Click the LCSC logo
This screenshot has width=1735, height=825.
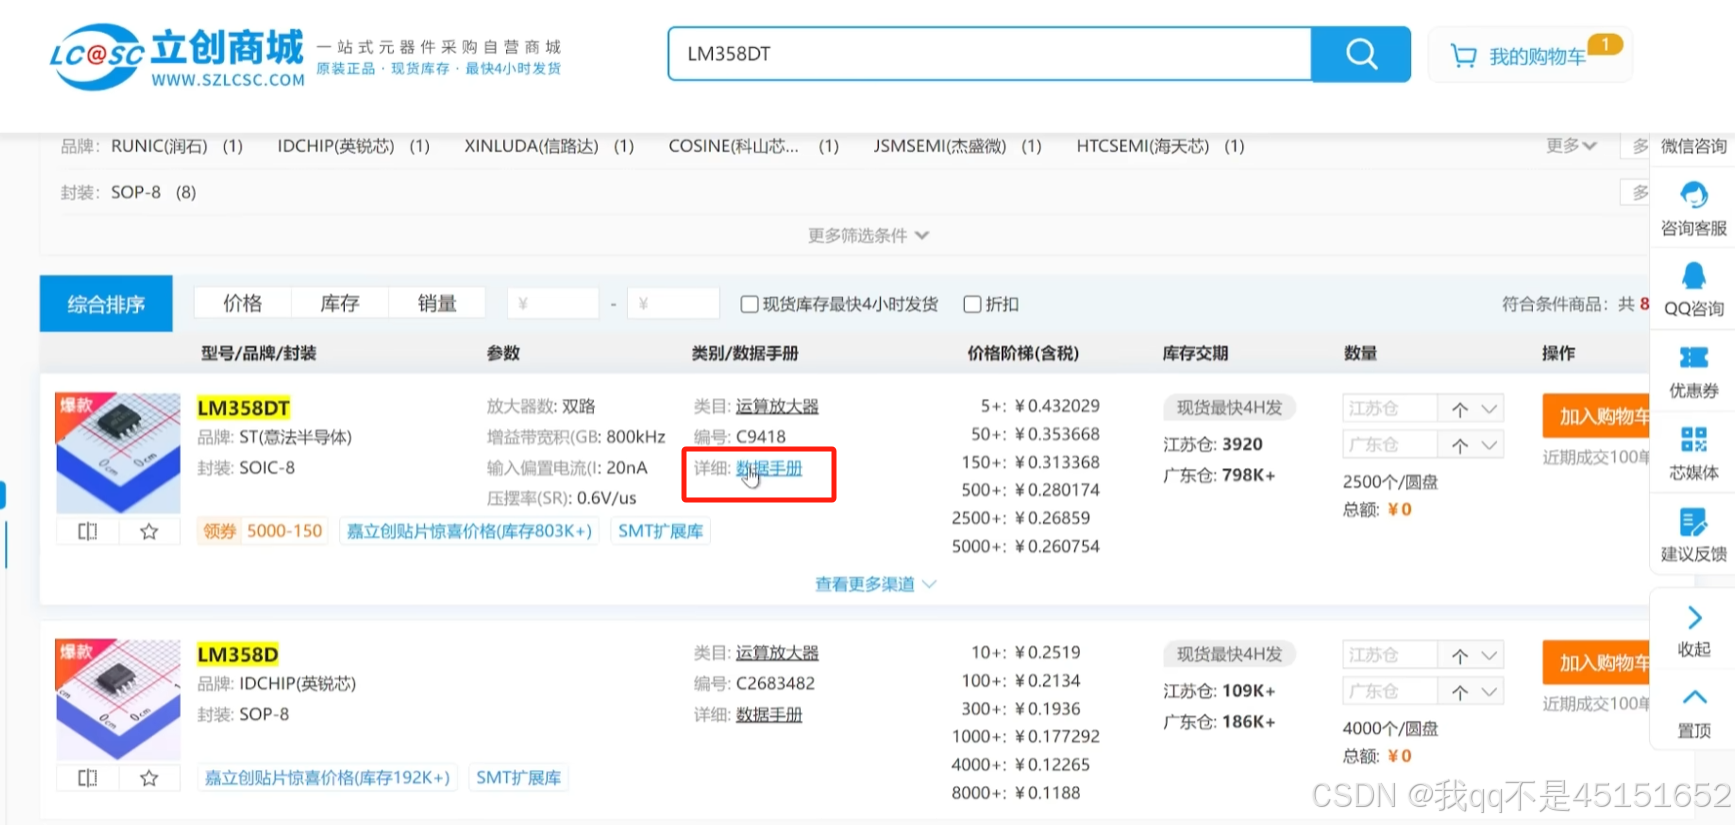coord(177,57)
